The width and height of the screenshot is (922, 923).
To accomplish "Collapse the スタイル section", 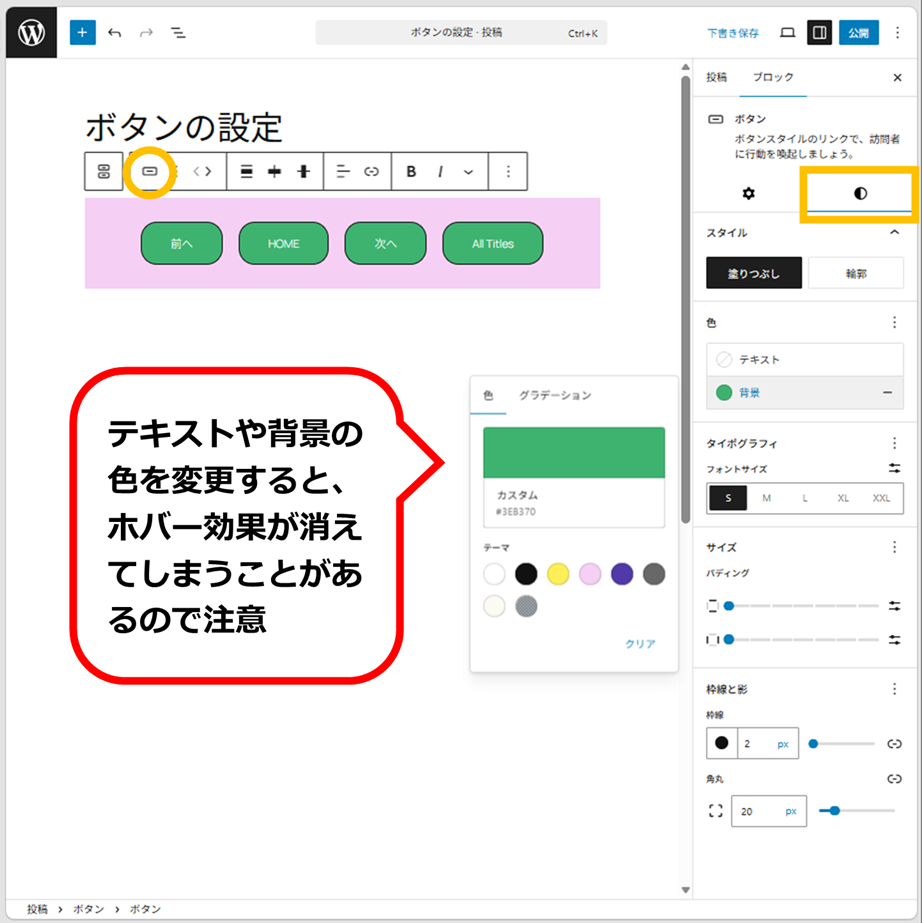I will coord(894,233).
